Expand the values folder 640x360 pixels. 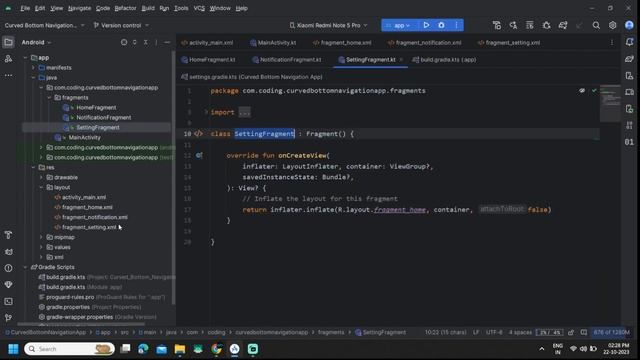(41, 247)
